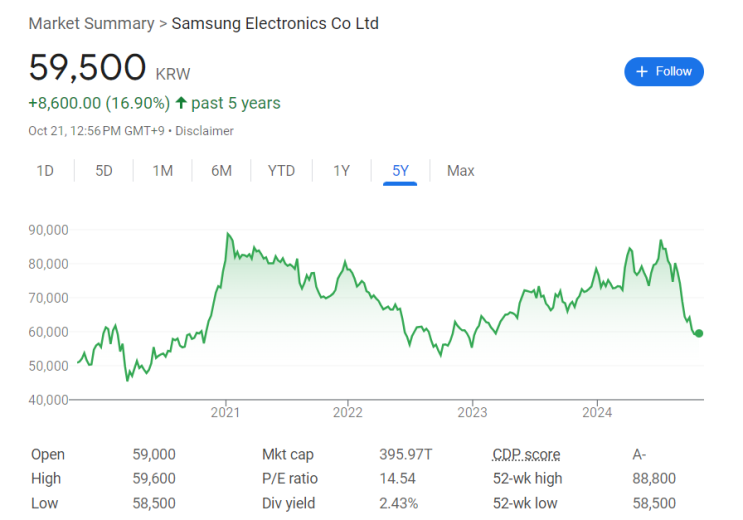Click the 59,500 KRW price
This screenshot has height=520, width=743.
(109, 68)
